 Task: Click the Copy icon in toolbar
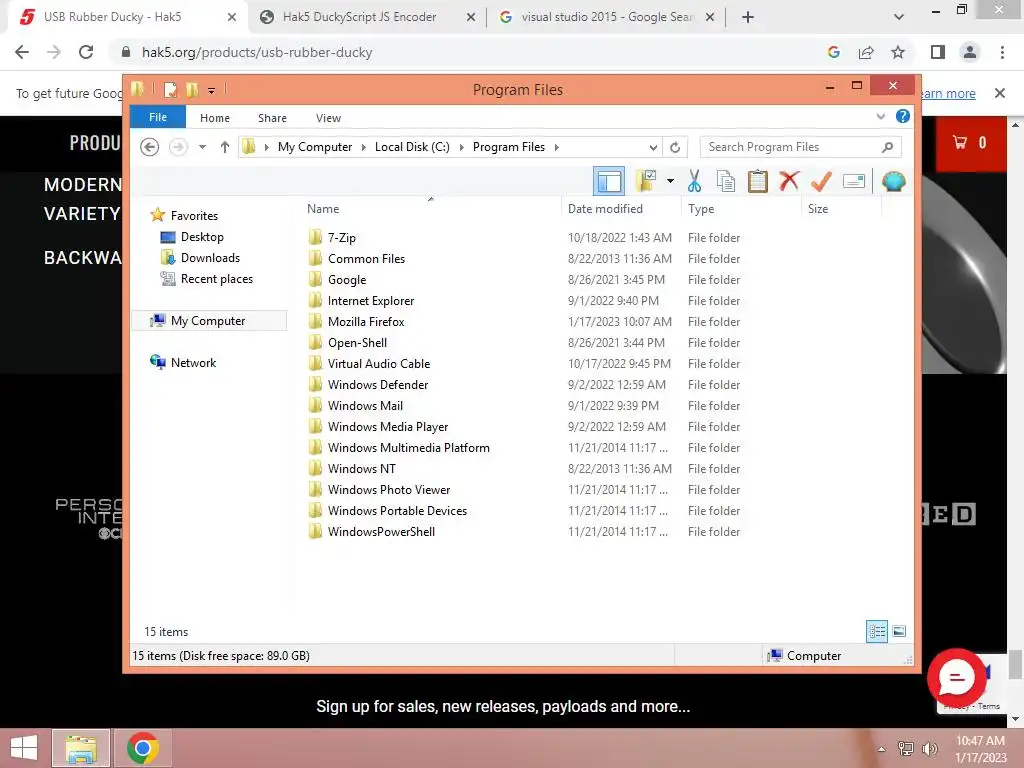(726, 181)
